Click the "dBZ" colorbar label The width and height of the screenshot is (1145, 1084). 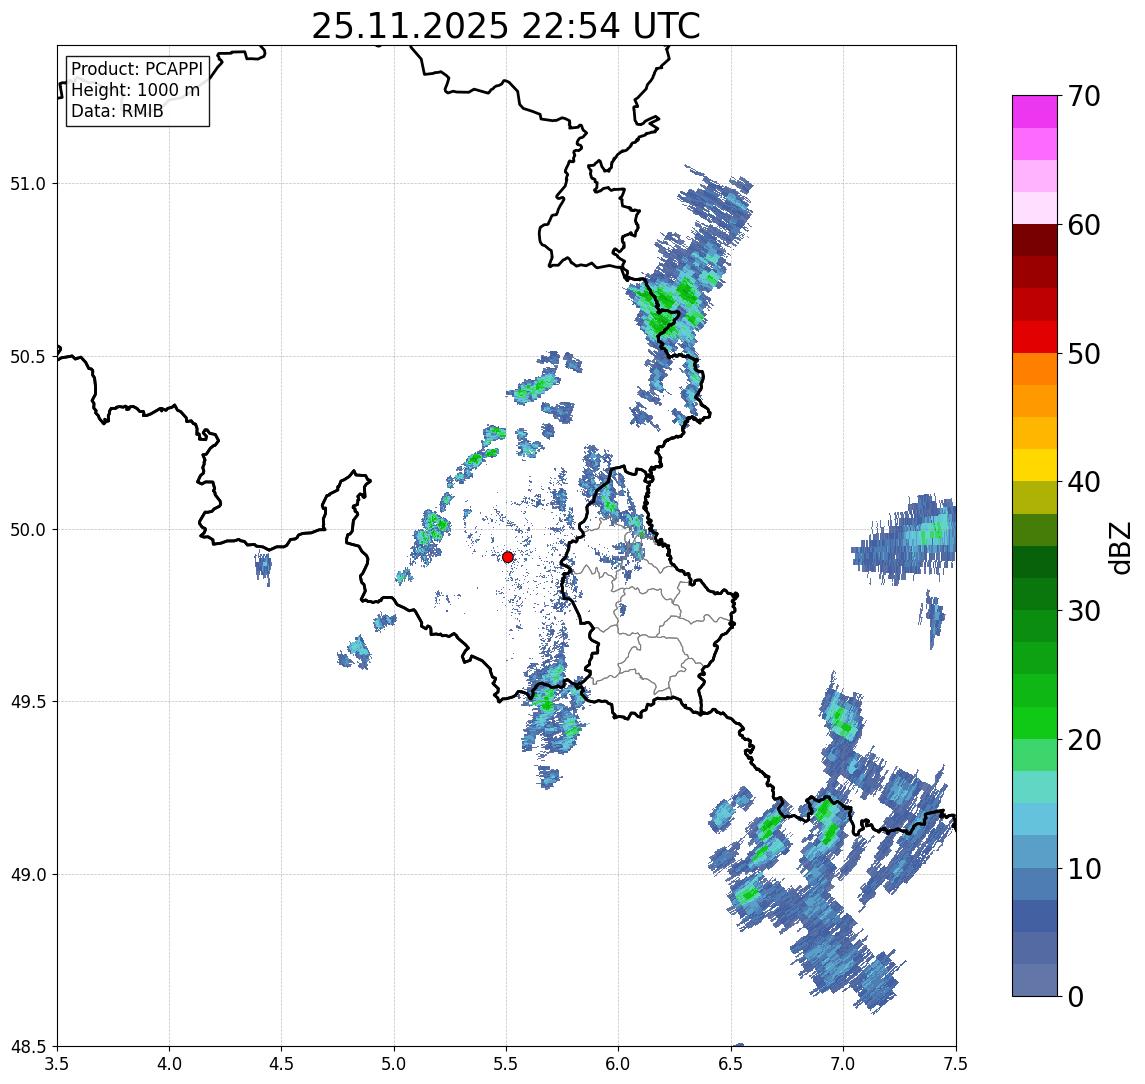tap(1119, 548)
